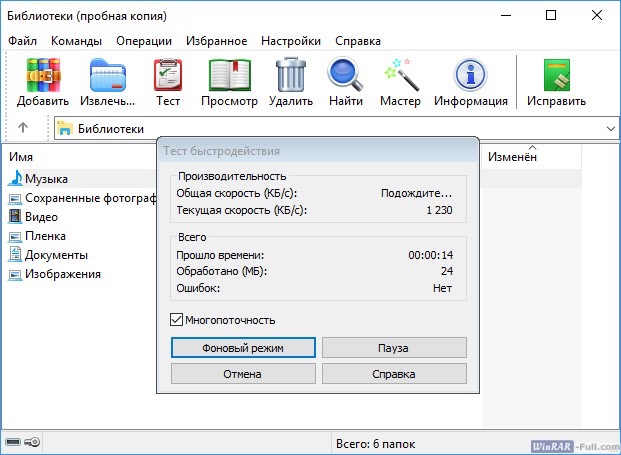Click the Документы file icon

[15, 254]
